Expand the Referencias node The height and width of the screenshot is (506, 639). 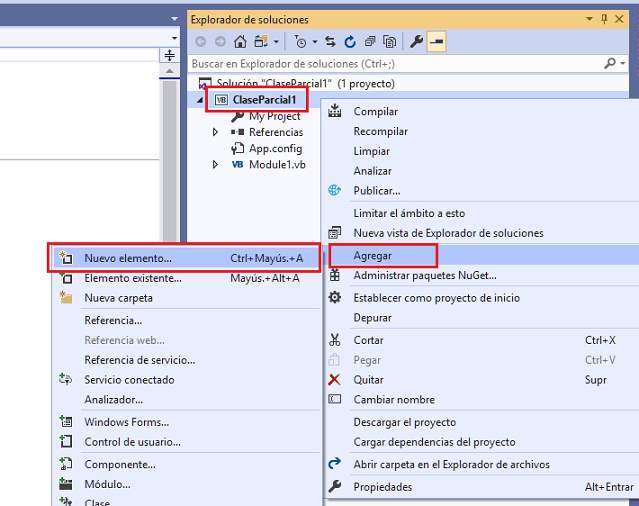coord(215,132)
